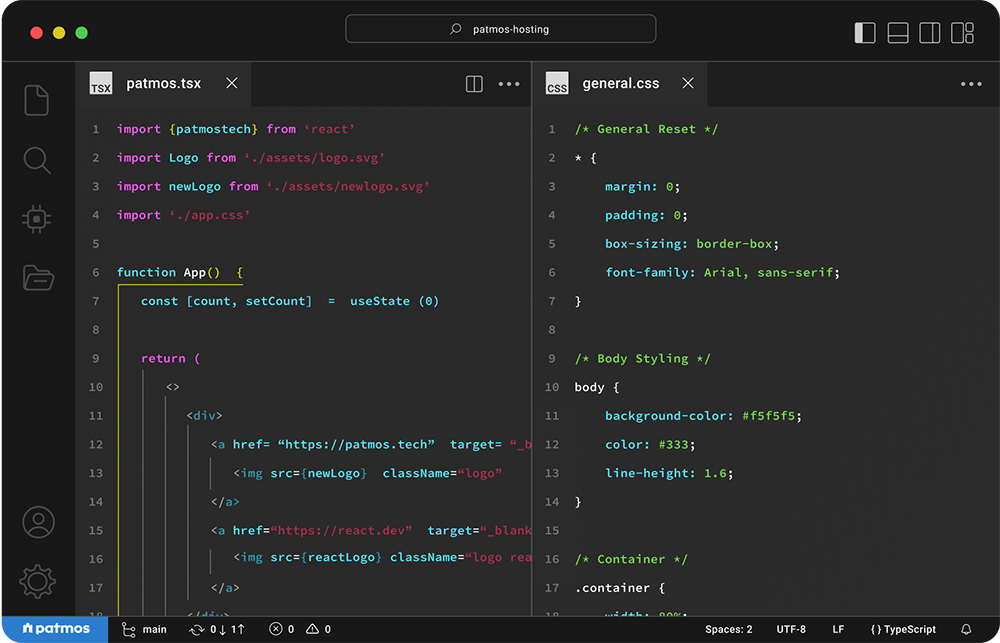The image size is (1000, 643).
Task: Click 'body {' selector in general.css
Action: point(596,387)
